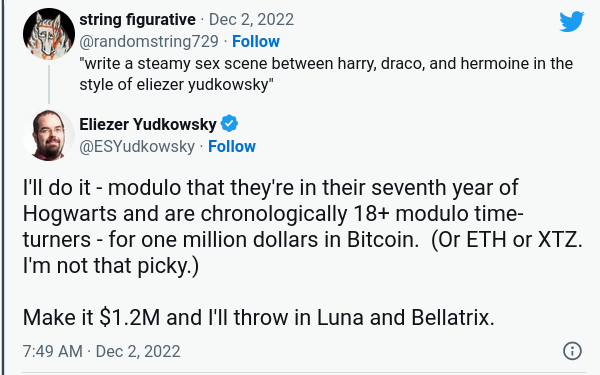Click the 'I'm not that picky.)' line

tap(111, 266)
